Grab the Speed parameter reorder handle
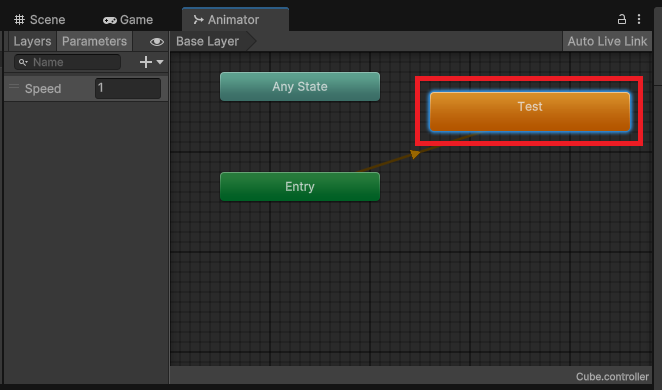Screen dimensions: 662x390 (14, 87)
